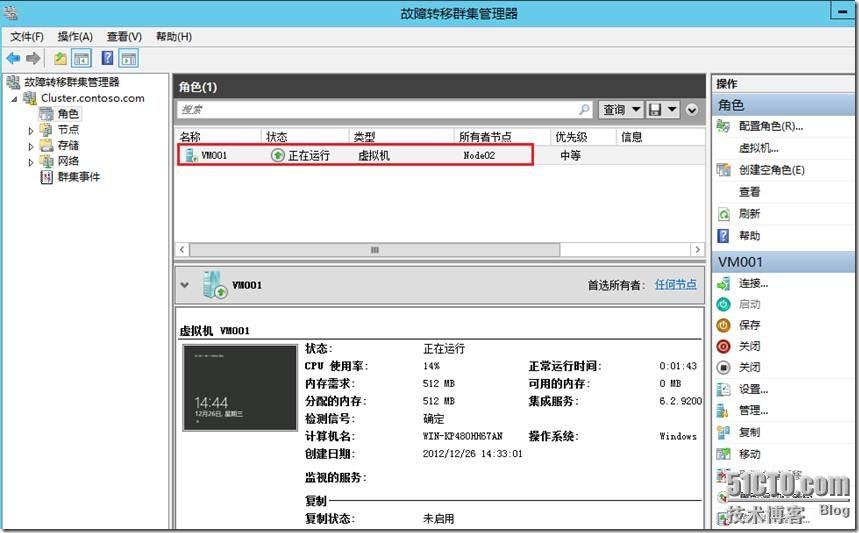Sort by Type (类型) column header
This screenshot has width=859, height=533.
401,137
